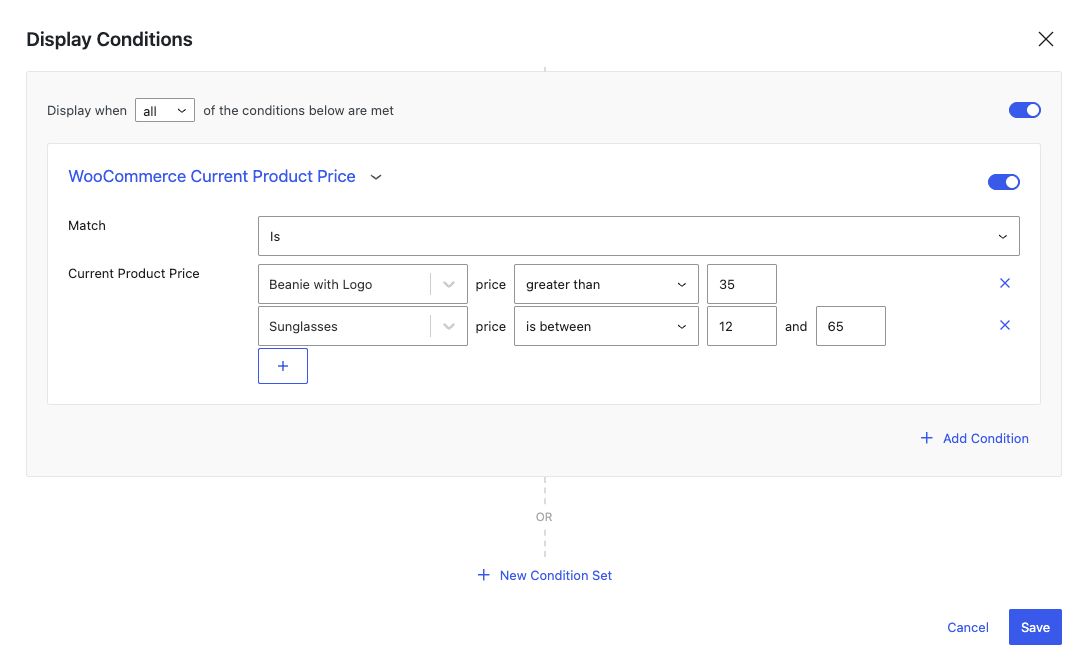Click the price value field showing 35
1088x672 pixels.
pos(741,284)
